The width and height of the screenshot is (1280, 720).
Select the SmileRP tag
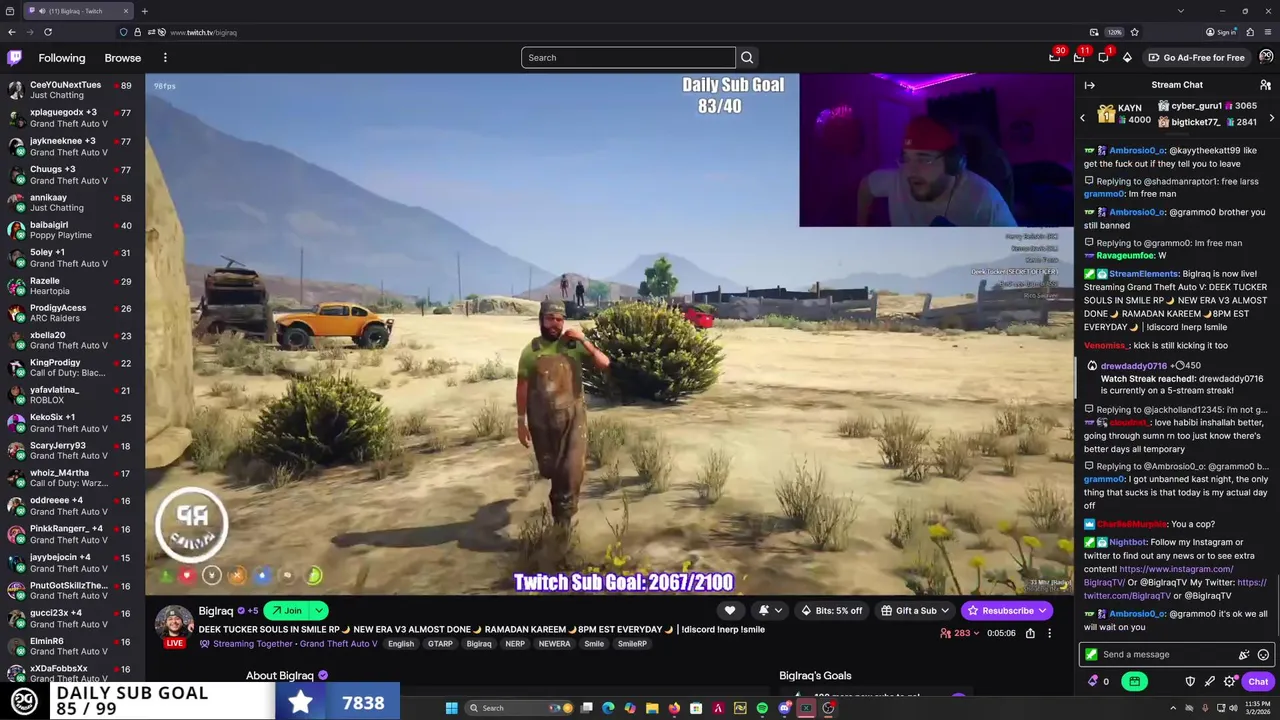(x=632, y=644)
